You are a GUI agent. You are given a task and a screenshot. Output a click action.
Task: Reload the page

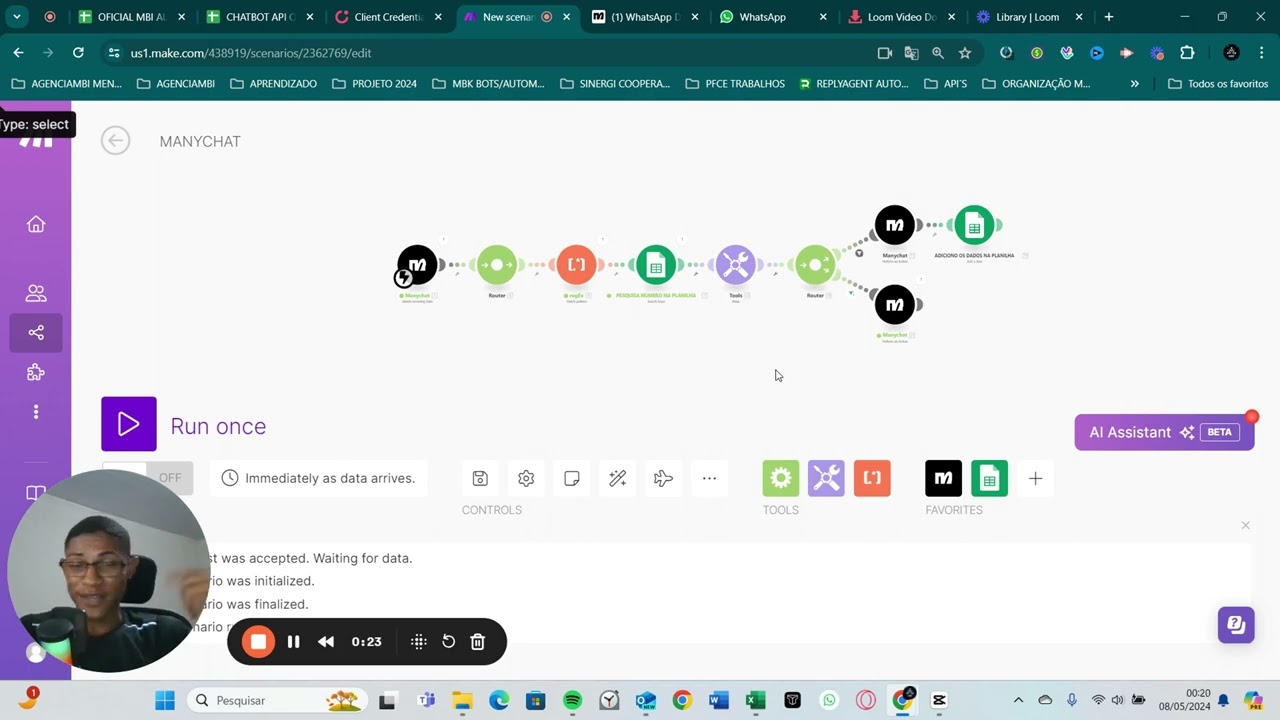78,53
